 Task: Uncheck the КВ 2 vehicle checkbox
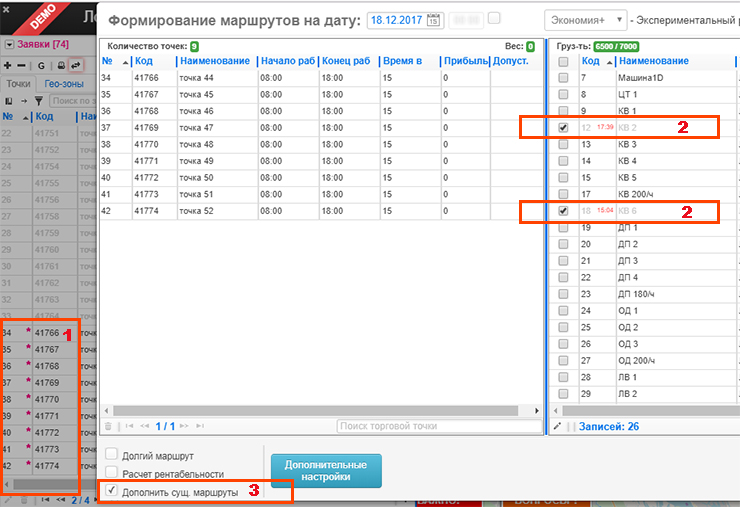click(563, 127)
